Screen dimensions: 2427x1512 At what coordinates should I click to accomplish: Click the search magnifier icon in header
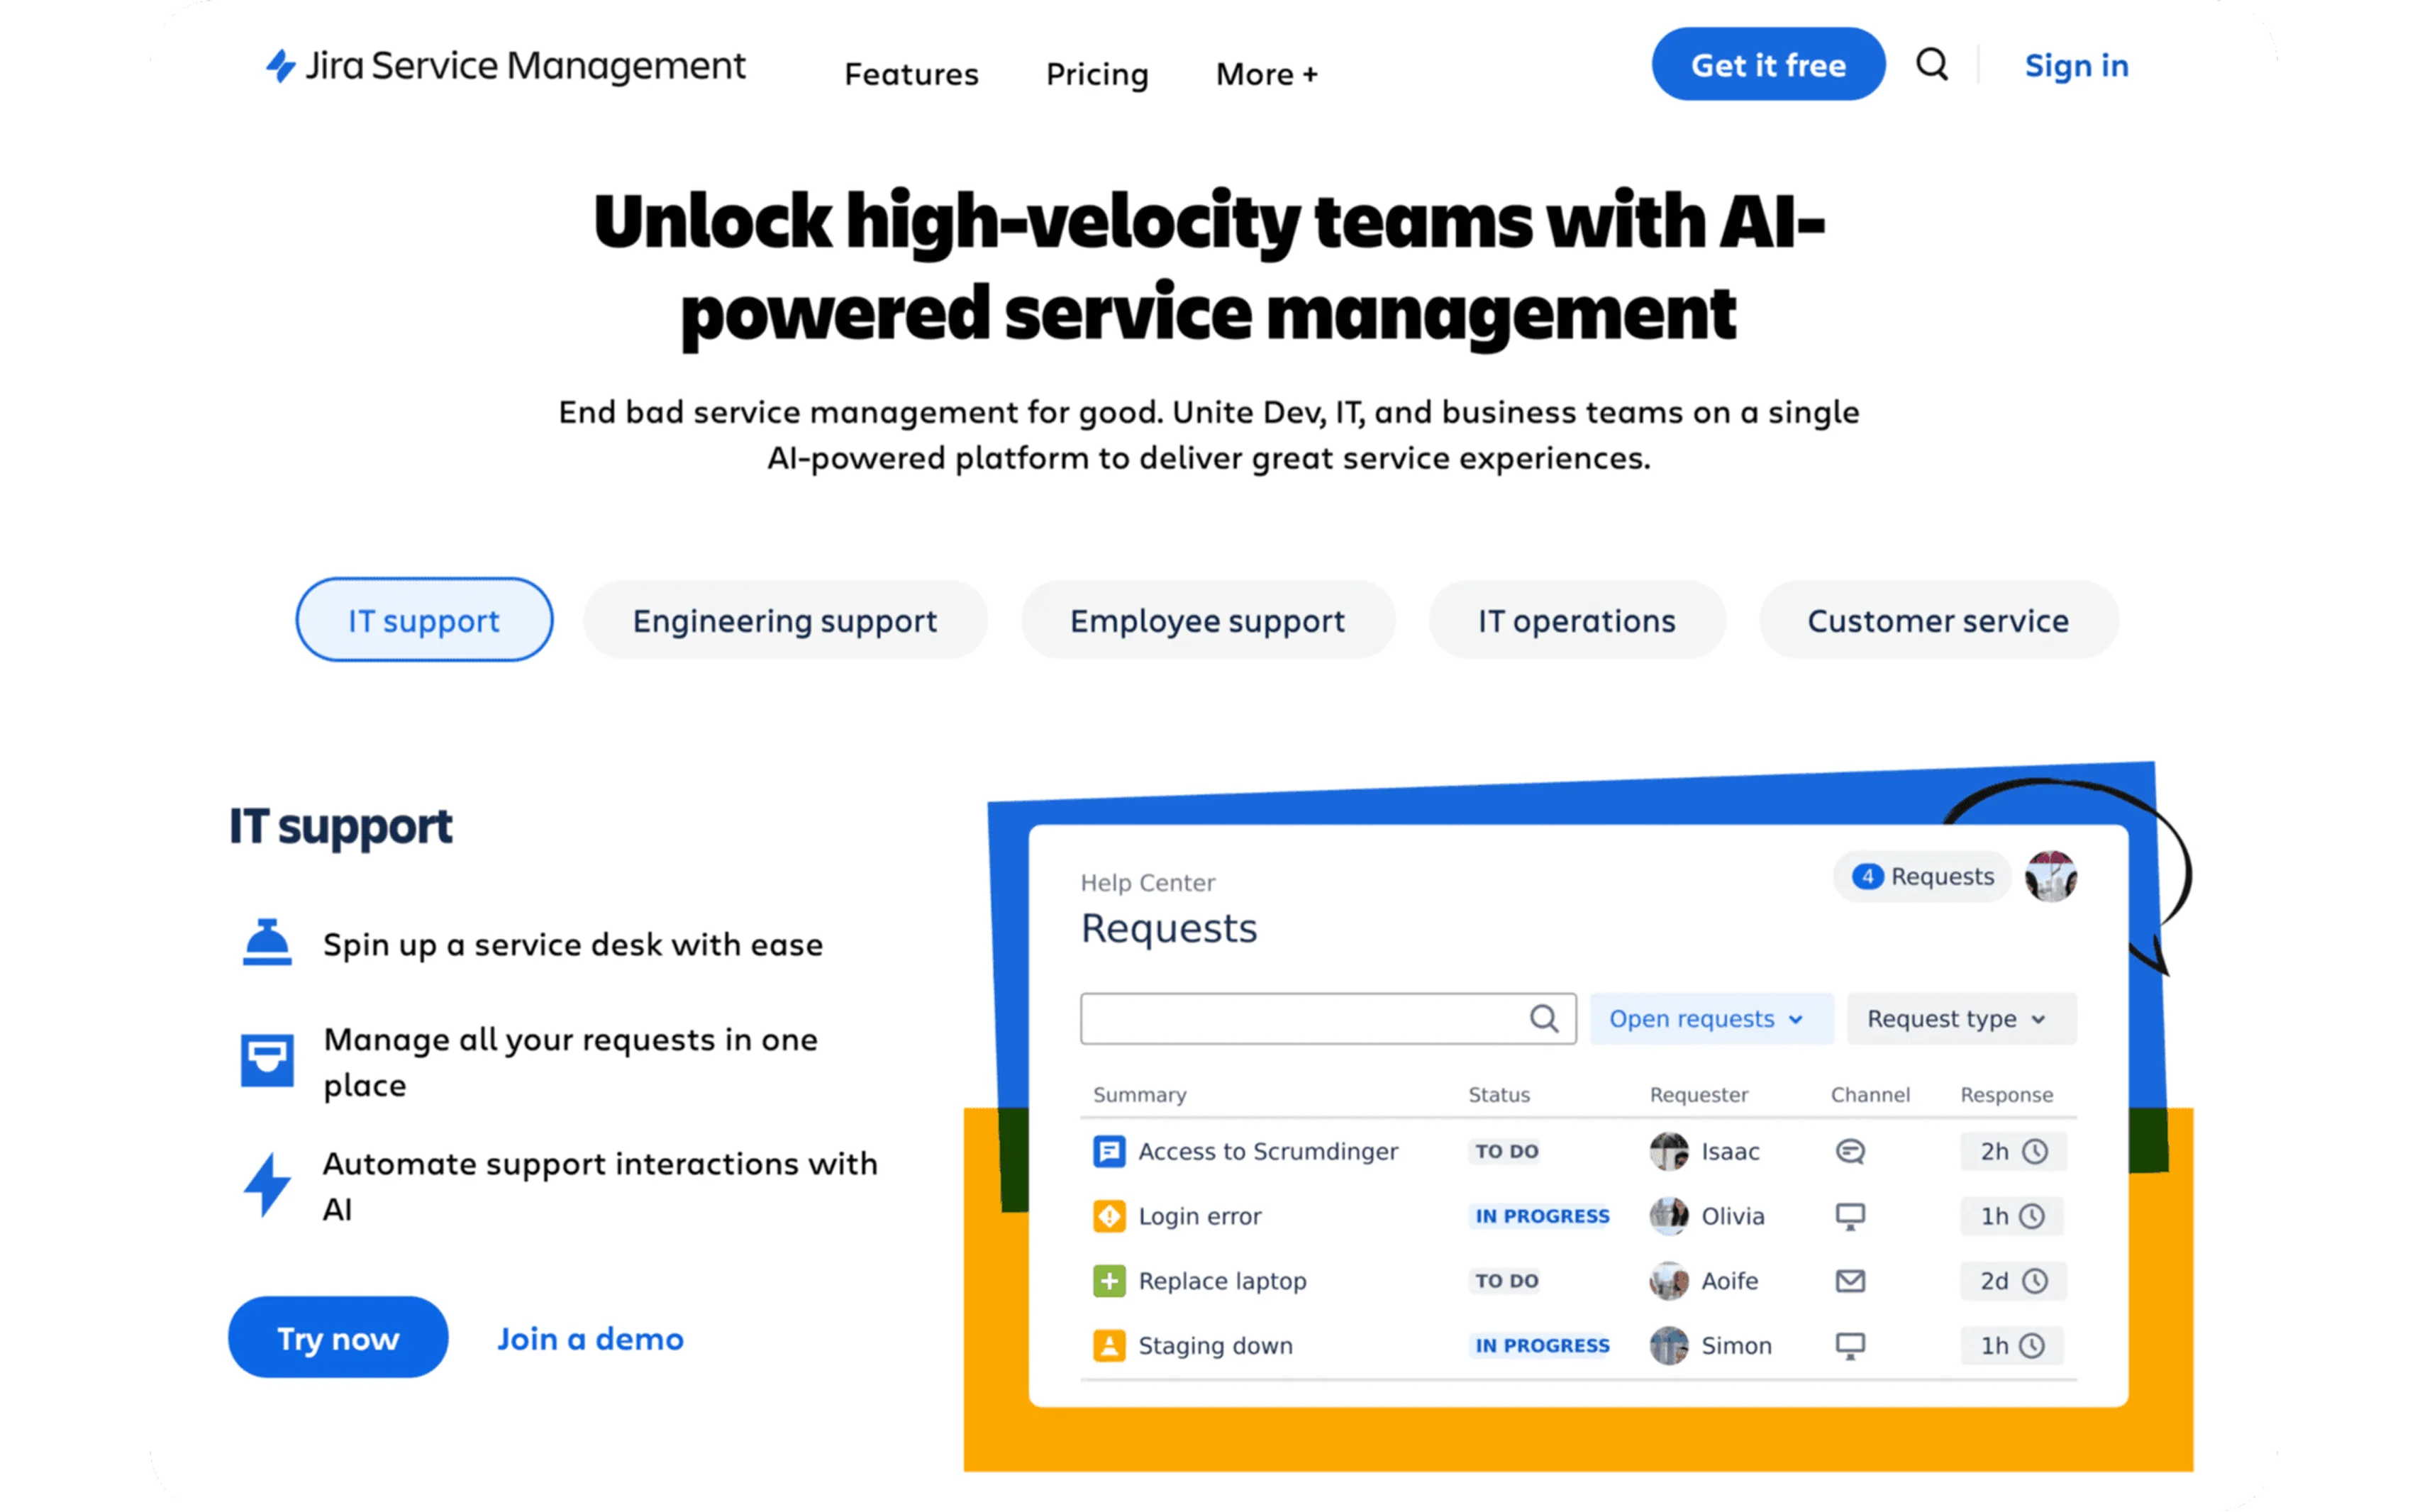tap(1932, 65)
